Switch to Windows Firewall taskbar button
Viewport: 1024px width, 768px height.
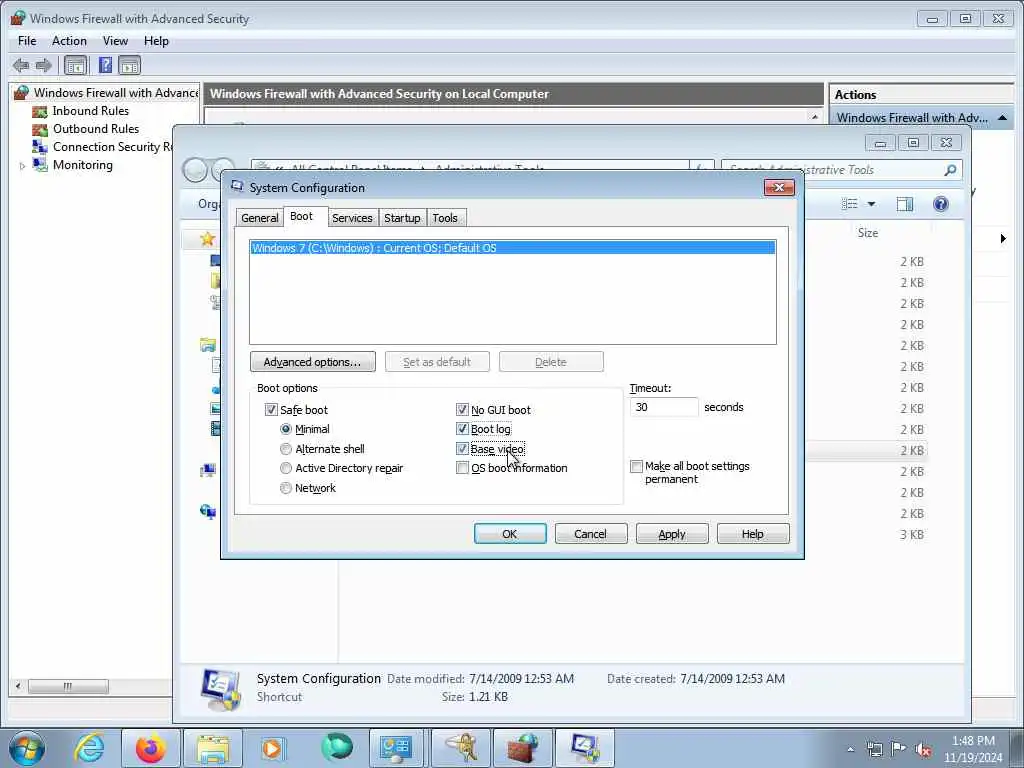pos(521,748)
